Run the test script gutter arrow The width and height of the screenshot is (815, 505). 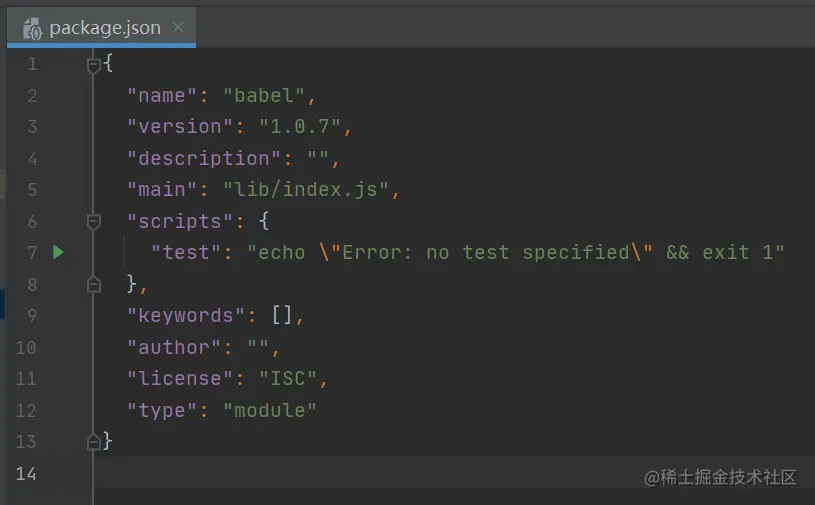pyautogui.click(x=58, y=252)
